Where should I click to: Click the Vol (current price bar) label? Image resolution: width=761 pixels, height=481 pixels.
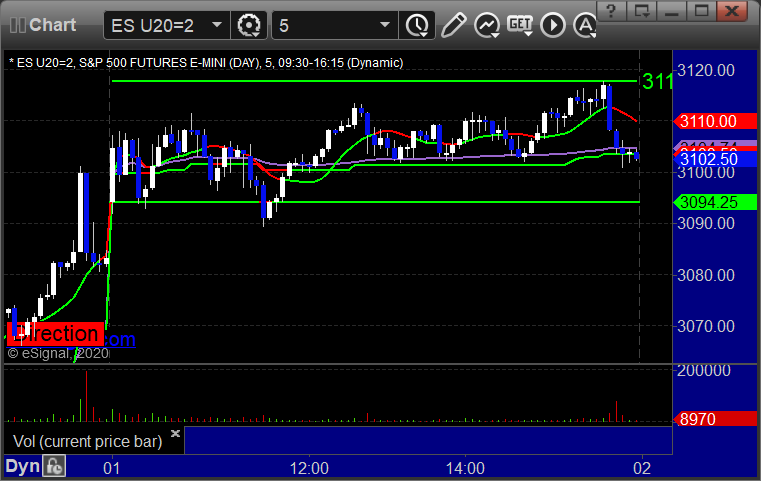[x=87, y=441]
